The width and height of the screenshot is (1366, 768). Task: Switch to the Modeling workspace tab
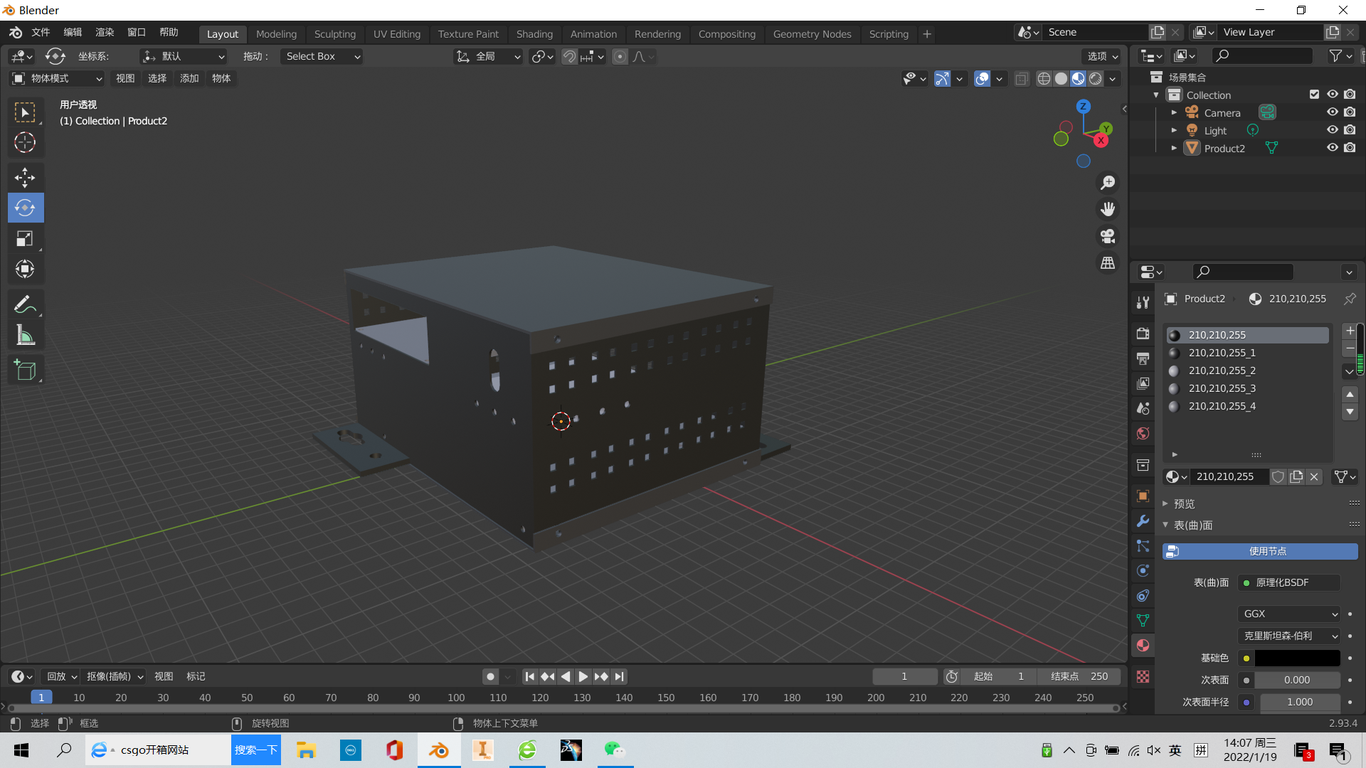point(276,34)
